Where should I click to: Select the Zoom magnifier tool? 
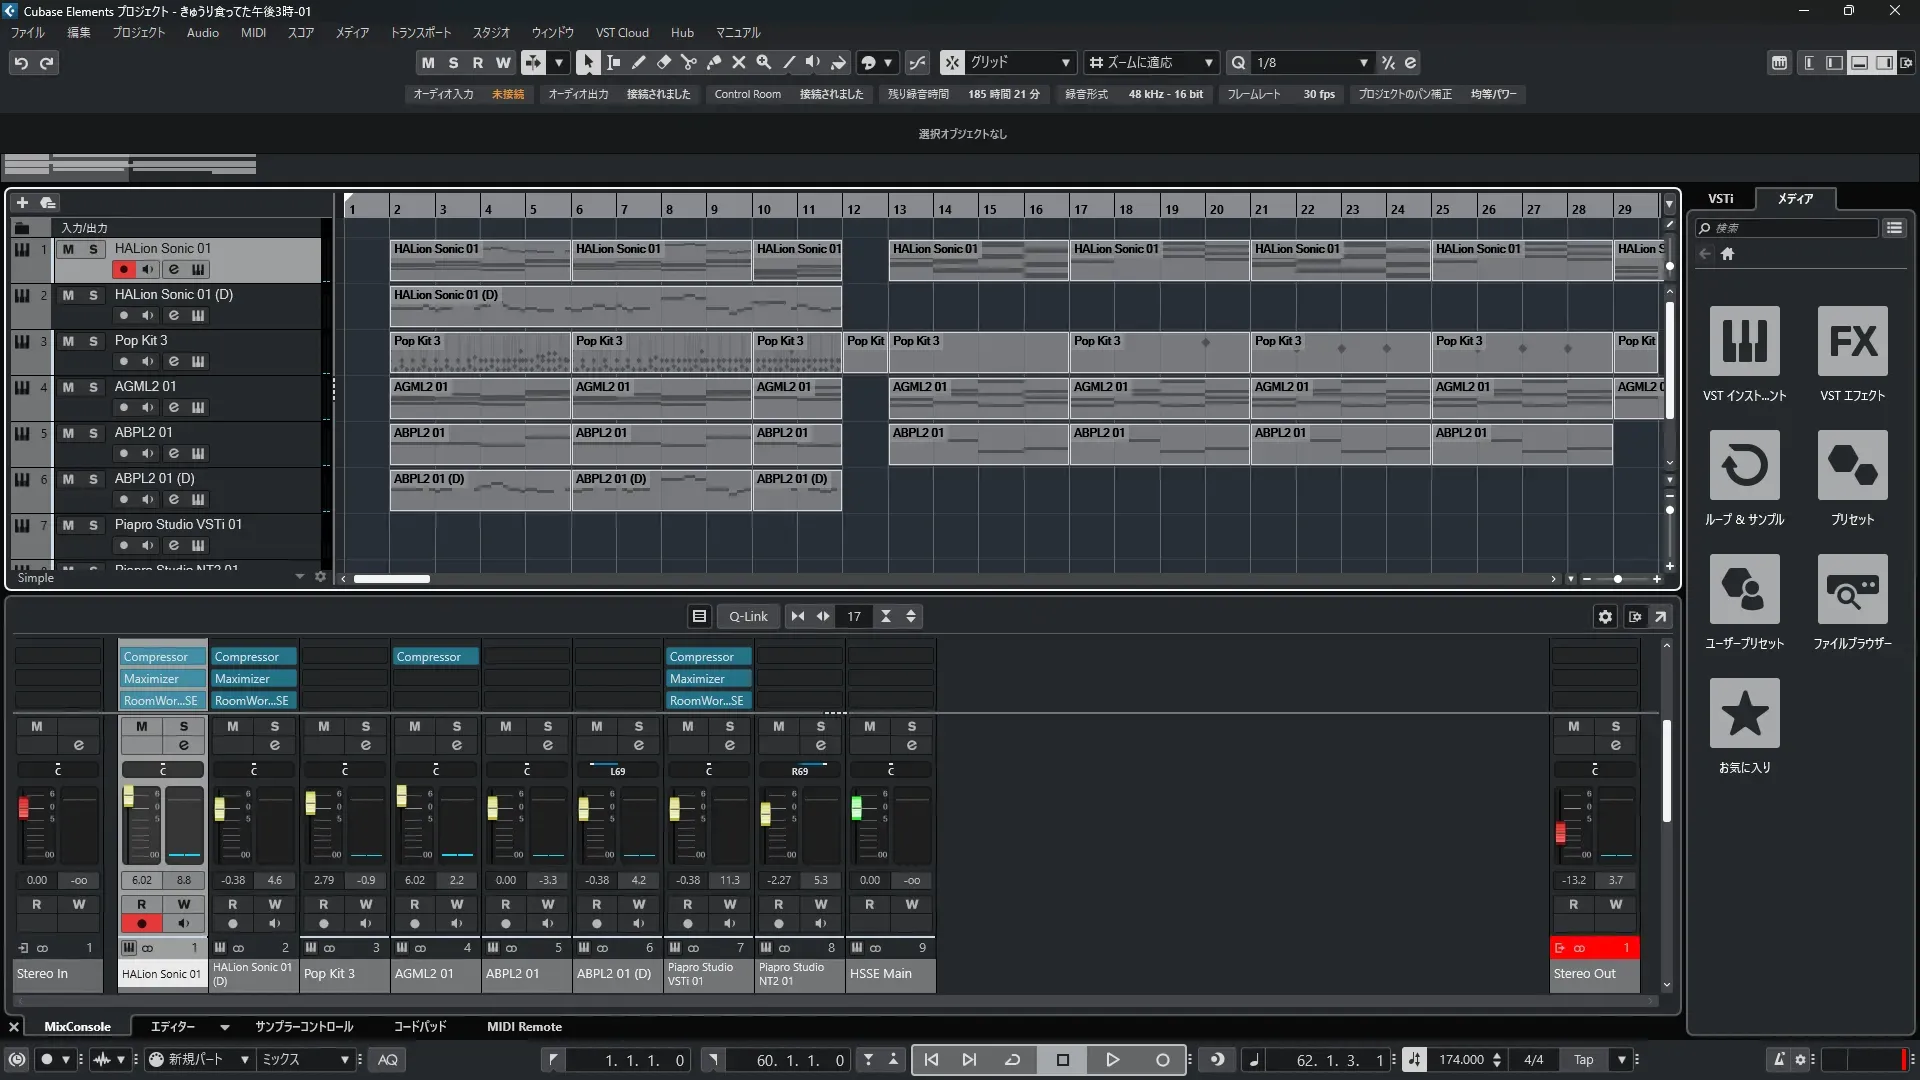pos(763,62)
